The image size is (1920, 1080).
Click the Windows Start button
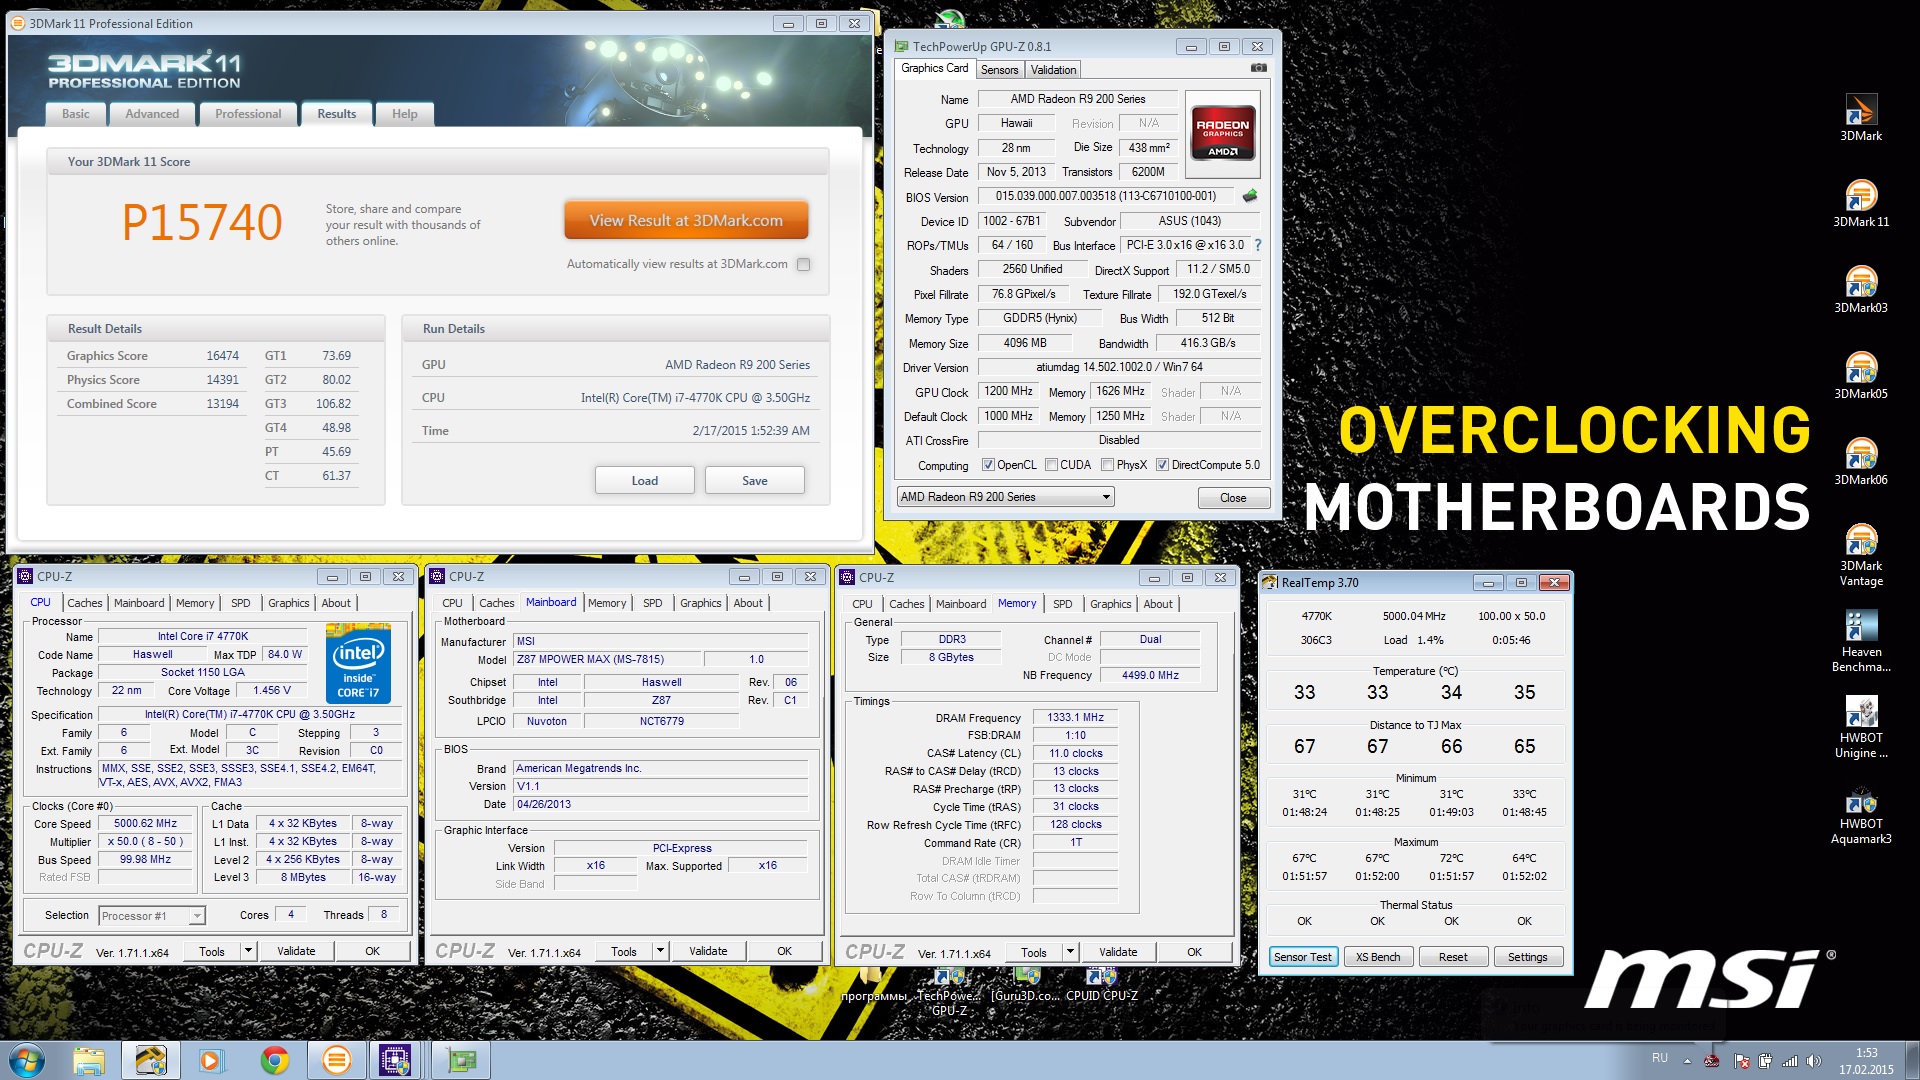pos(27,1060)
